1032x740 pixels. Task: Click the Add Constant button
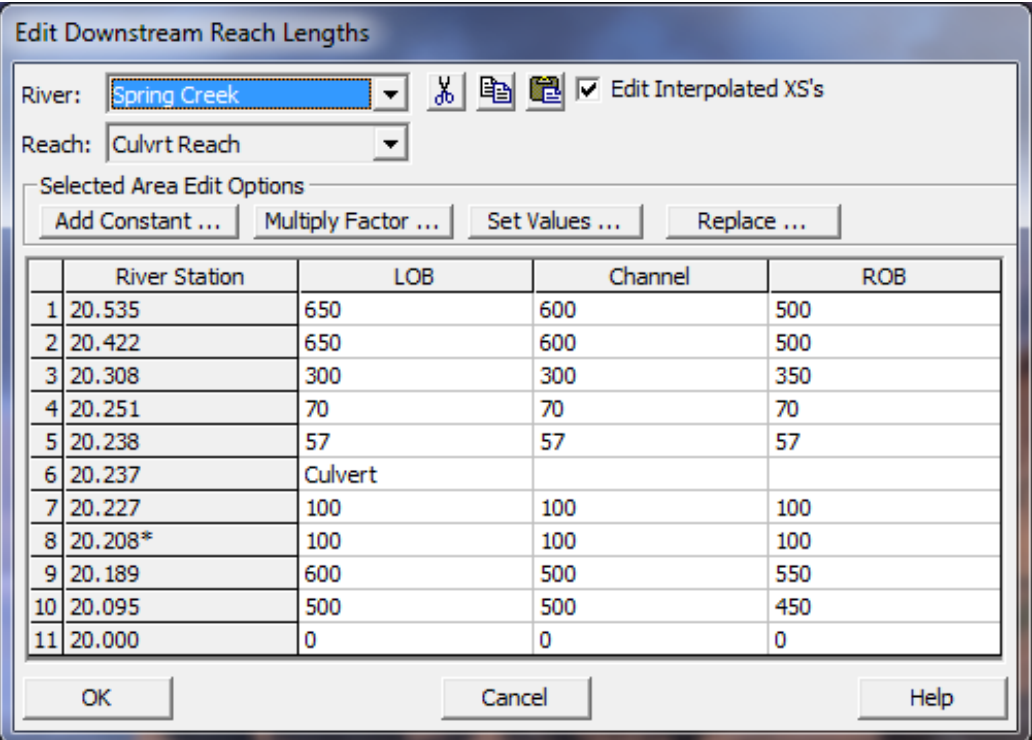(x=138, y=221)
